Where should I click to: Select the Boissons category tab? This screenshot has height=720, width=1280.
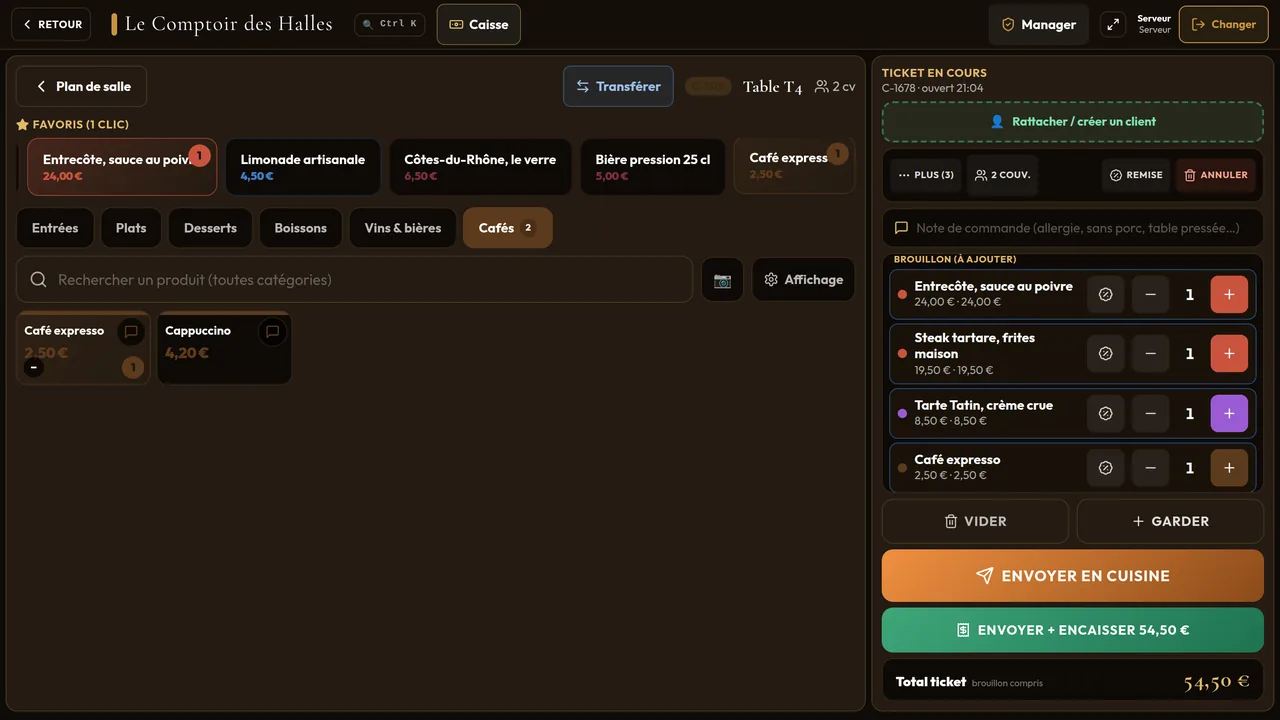pyautogui.click(x=301, y=228)
